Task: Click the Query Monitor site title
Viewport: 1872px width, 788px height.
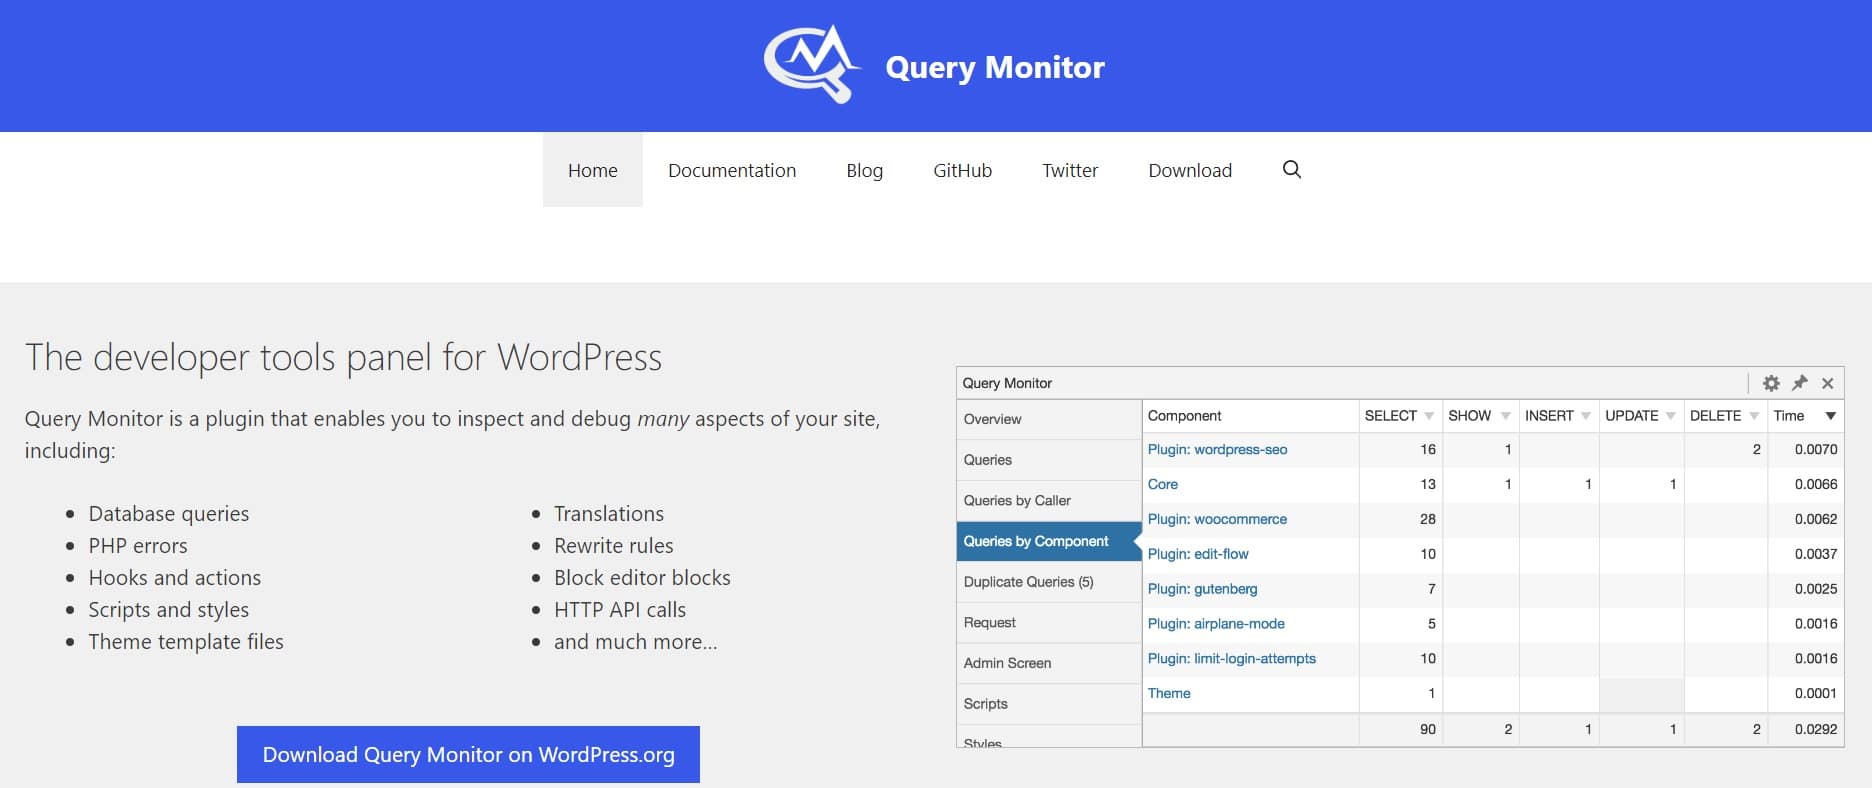Action: coord(995,67)
